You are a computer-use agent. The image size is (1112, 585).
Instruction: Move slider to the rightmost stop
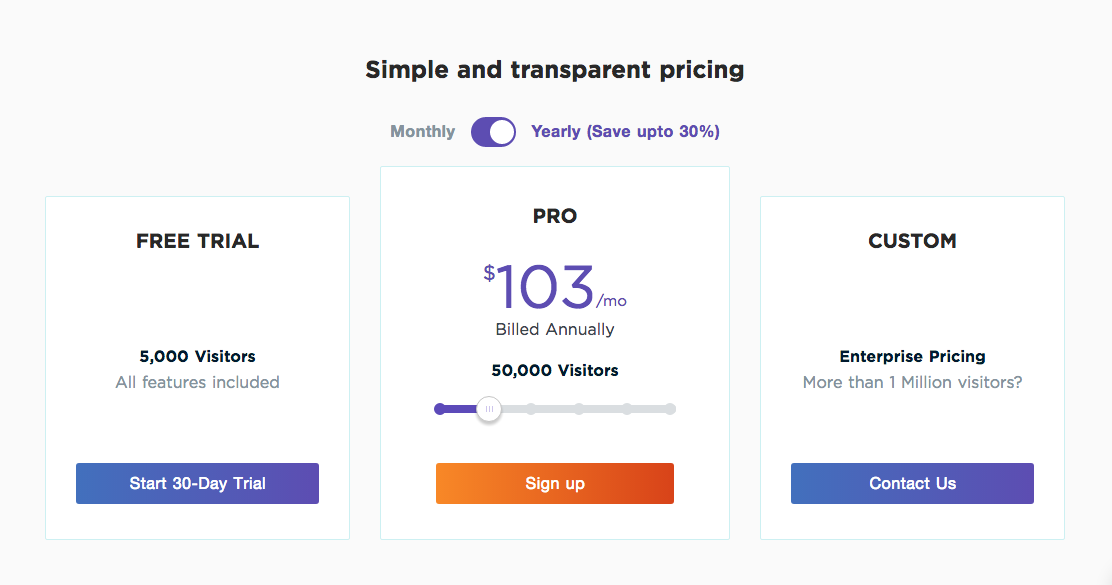(x=670, y=409)
